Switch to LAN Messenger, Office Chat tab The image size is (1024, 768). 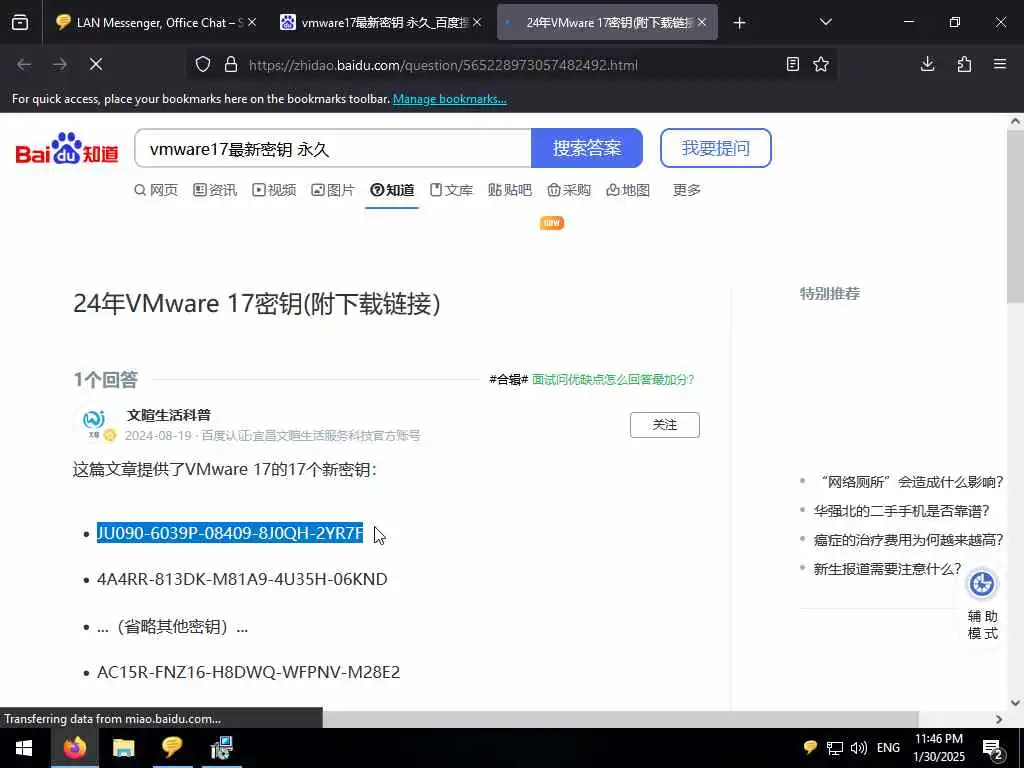click(155, 23)
